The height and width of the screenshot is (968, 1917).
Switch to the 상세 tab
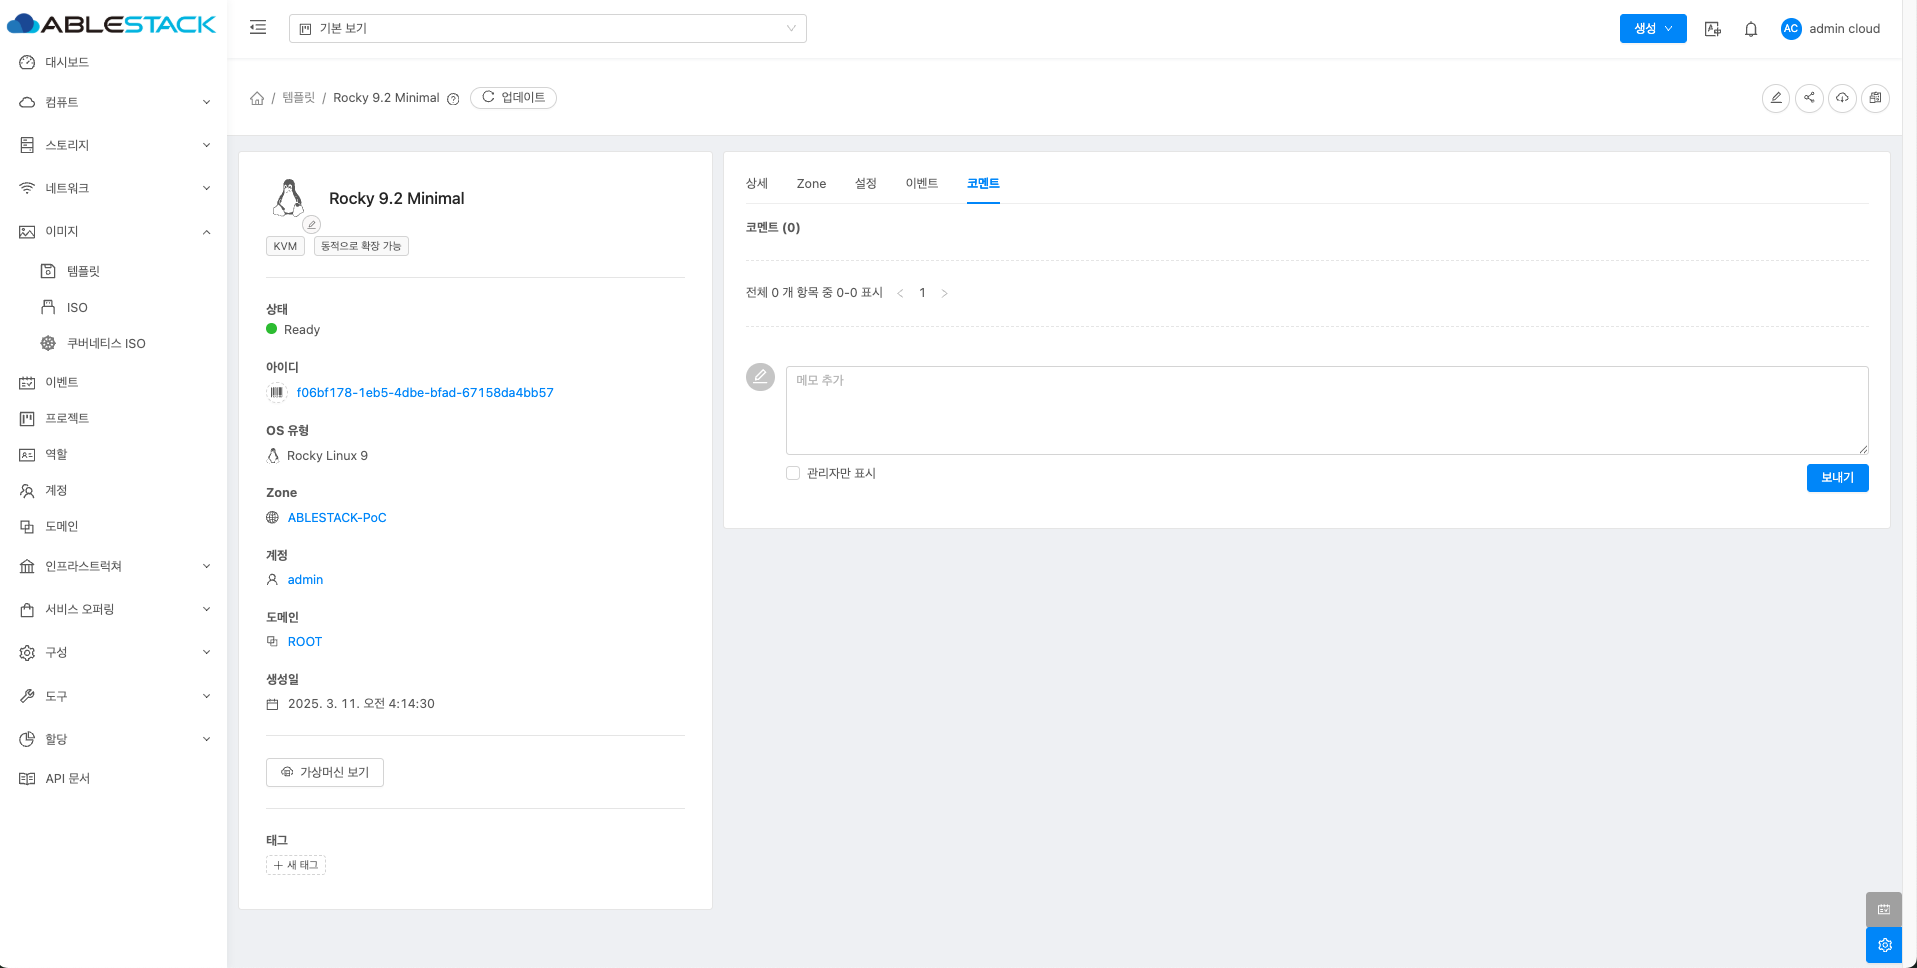[757, 184]
